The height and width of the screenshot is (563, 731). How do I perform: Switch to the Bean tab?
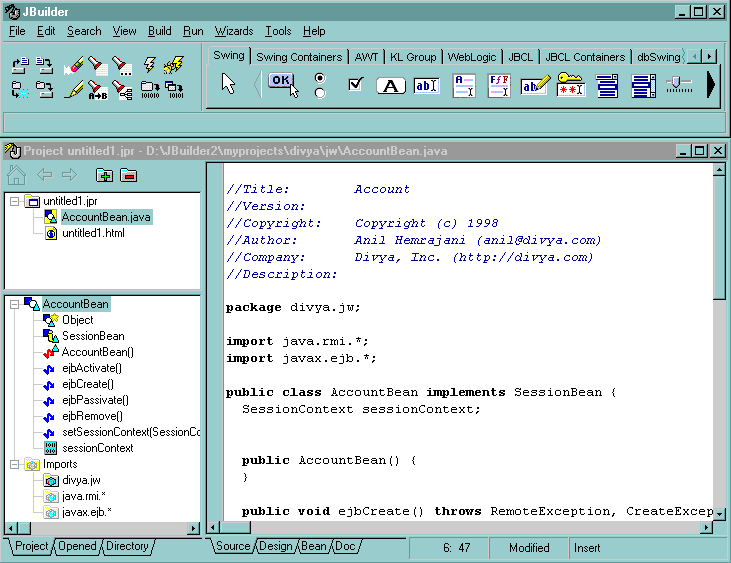(314, 546)
